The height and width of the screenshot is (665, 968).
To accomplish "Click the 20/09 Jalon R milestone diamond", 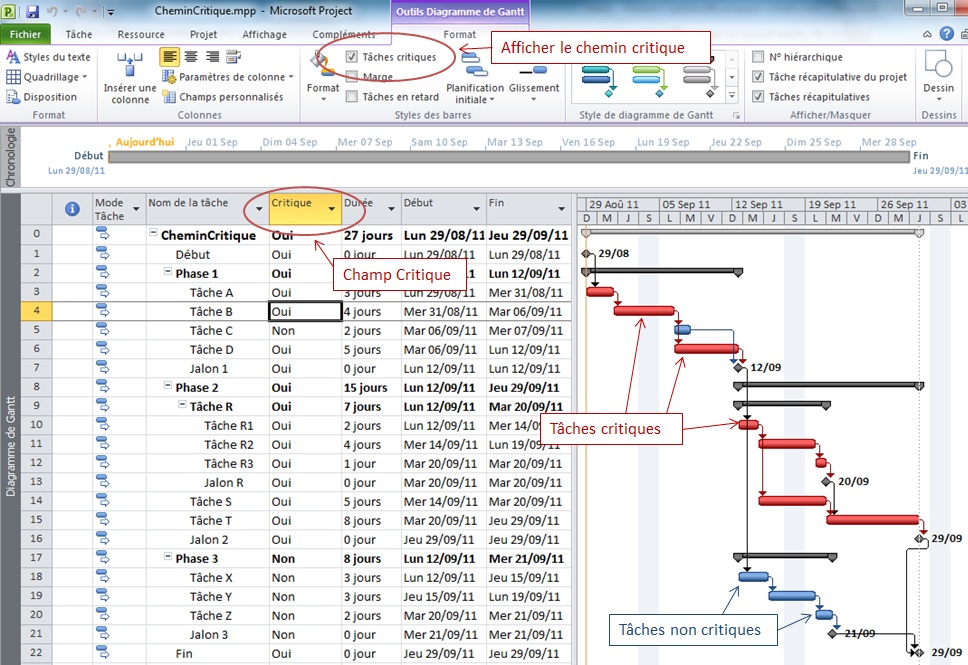I will point(827,482).
